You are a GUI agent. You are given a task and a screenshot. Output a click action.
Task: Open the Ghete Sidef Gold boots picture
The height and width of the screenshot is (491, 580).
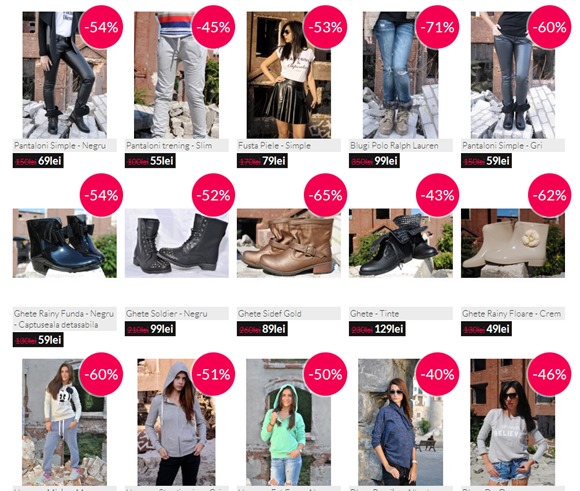(289, 243)
